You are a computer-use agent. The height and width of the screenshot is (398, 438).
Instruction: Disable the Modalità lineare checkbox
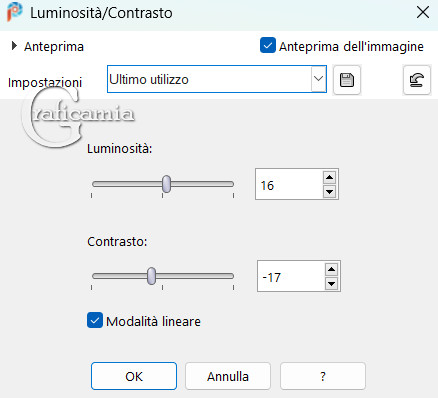tap(95, 320)
